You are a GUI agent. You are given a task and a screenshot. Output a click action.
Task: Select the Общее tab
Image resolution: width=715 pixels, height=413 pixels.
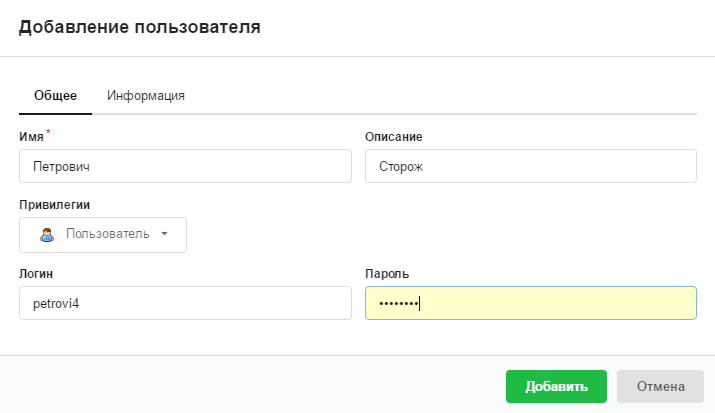click(x=56, y=95)
